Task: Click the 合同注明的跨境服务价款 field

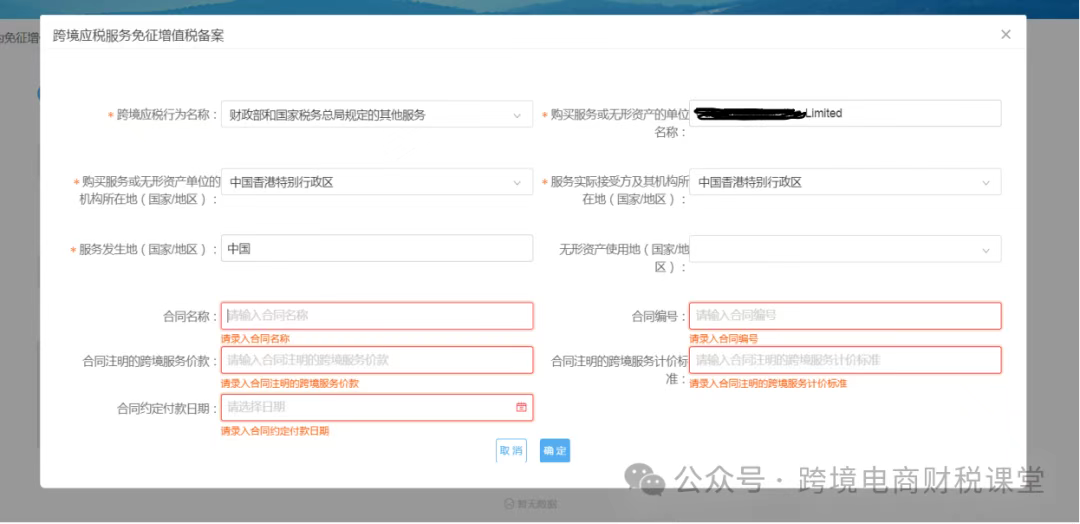Action: (x=377, y=360)
